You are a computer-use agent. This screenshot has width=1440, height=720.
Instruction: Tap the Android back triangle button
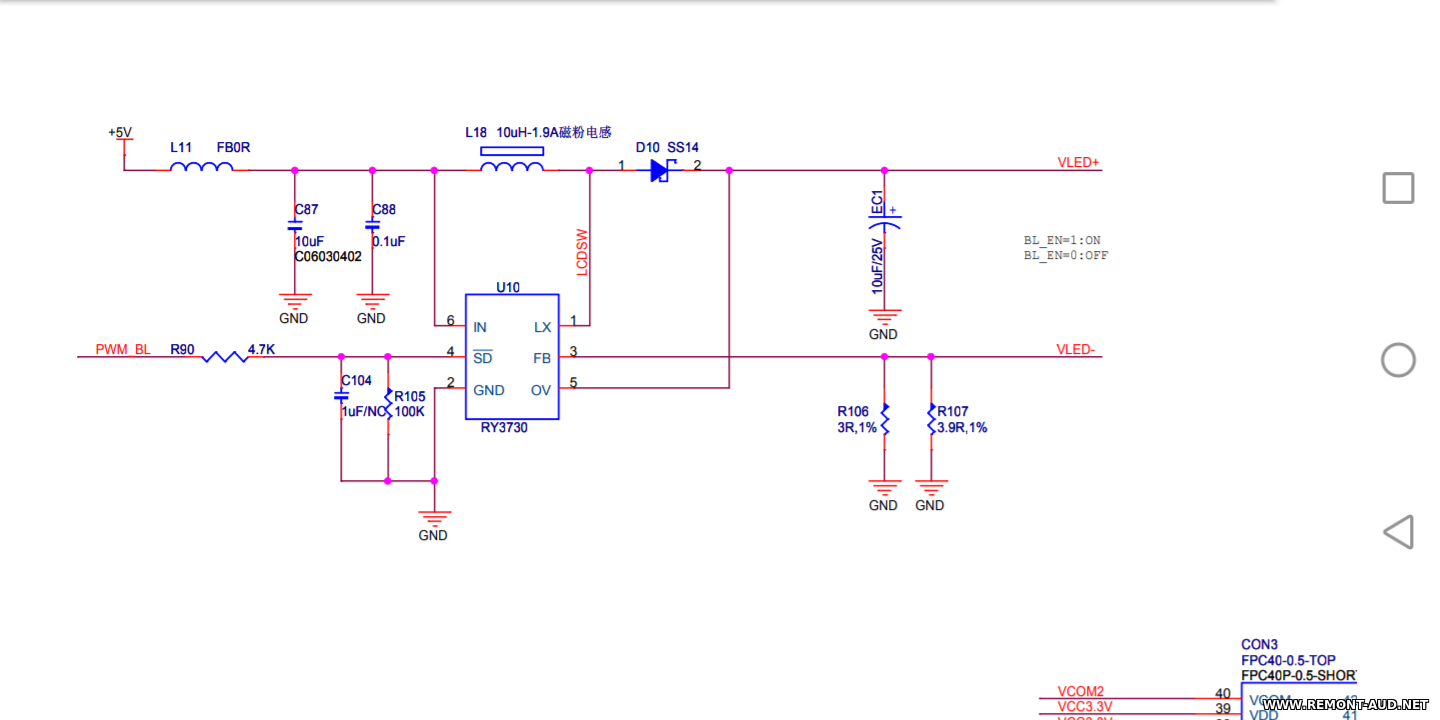point(1398,532)
